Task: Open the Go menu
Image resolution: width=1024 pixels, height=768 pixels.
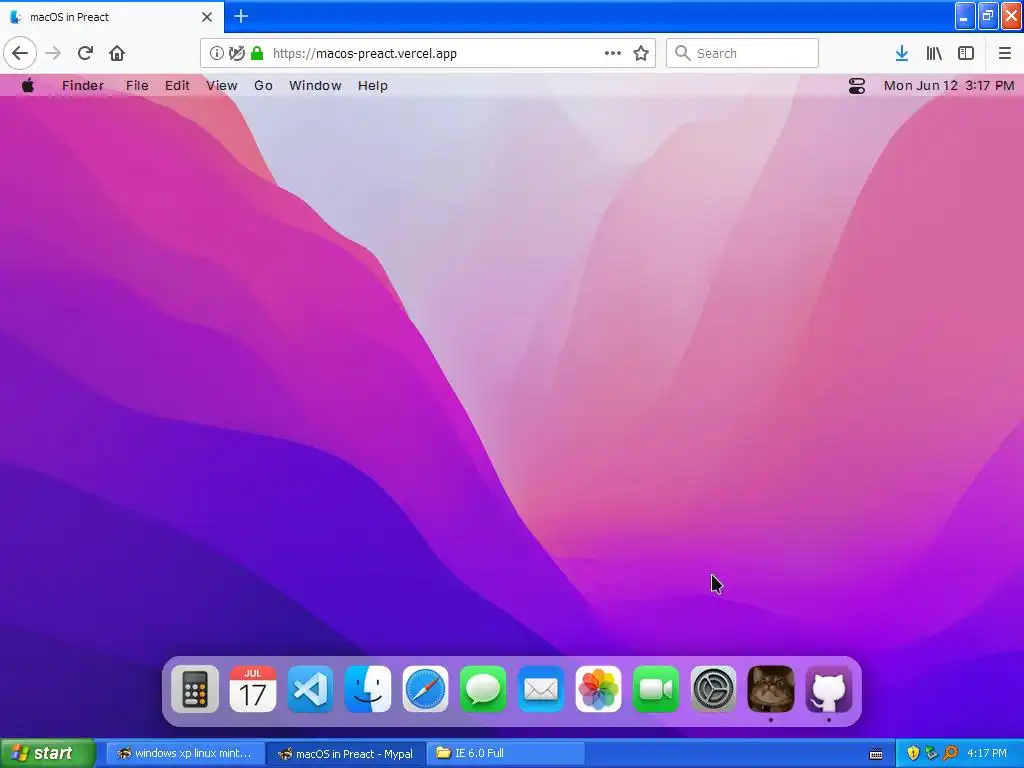Action: [263, 86]
